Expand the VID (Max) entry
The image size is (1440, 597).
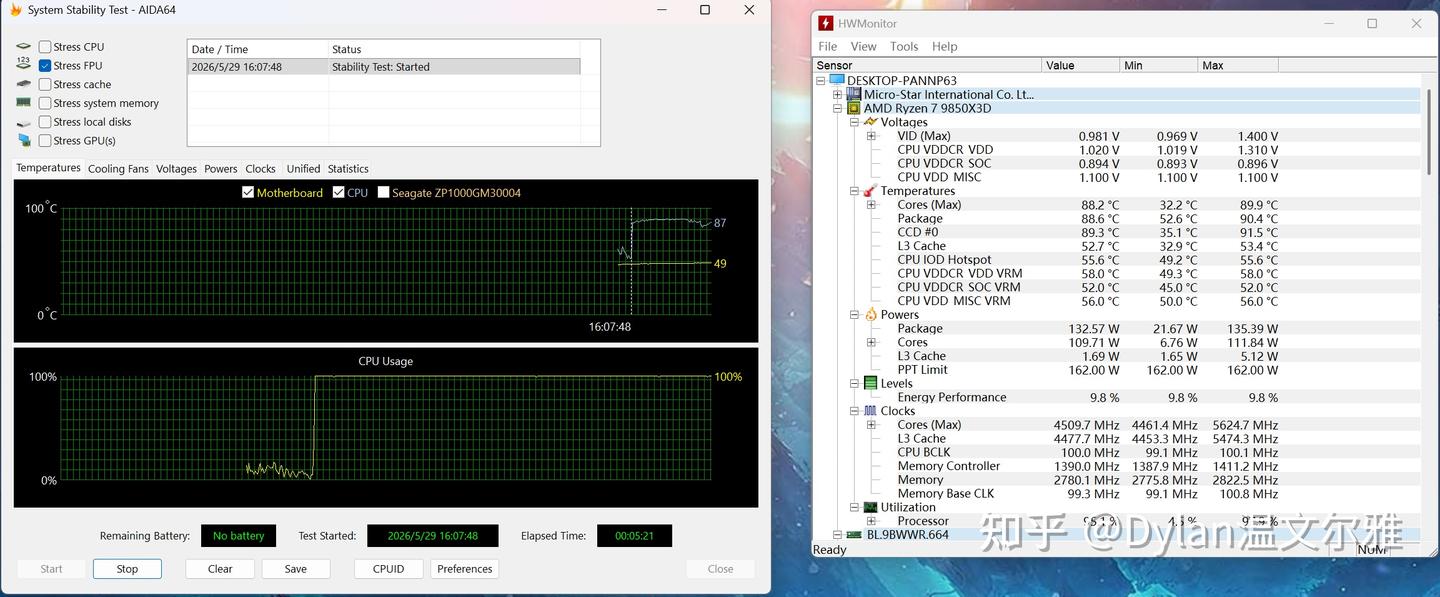tap(871, 136)
